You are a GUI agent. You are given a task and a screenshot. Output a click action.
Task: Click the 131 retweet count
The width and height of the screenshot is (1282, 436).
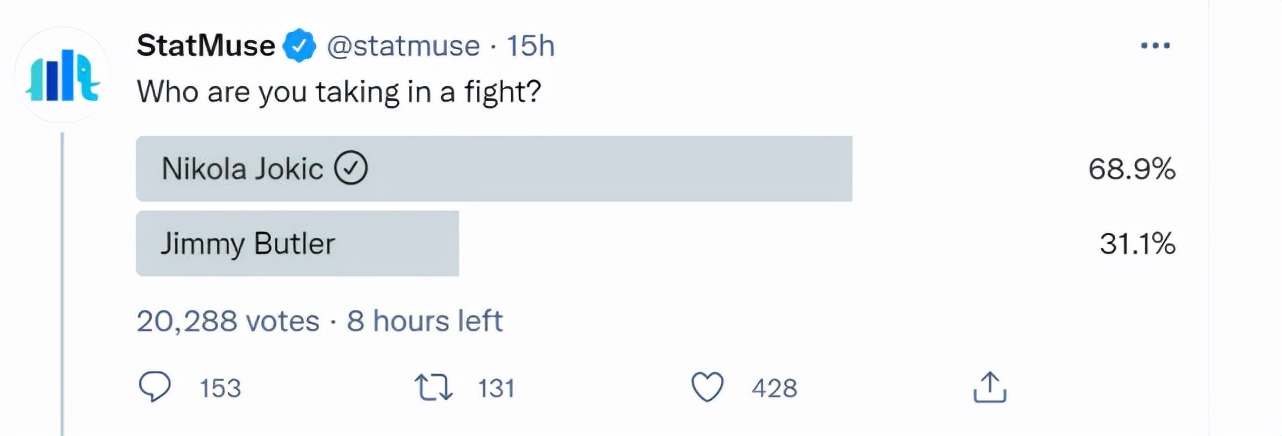[496, 388]
